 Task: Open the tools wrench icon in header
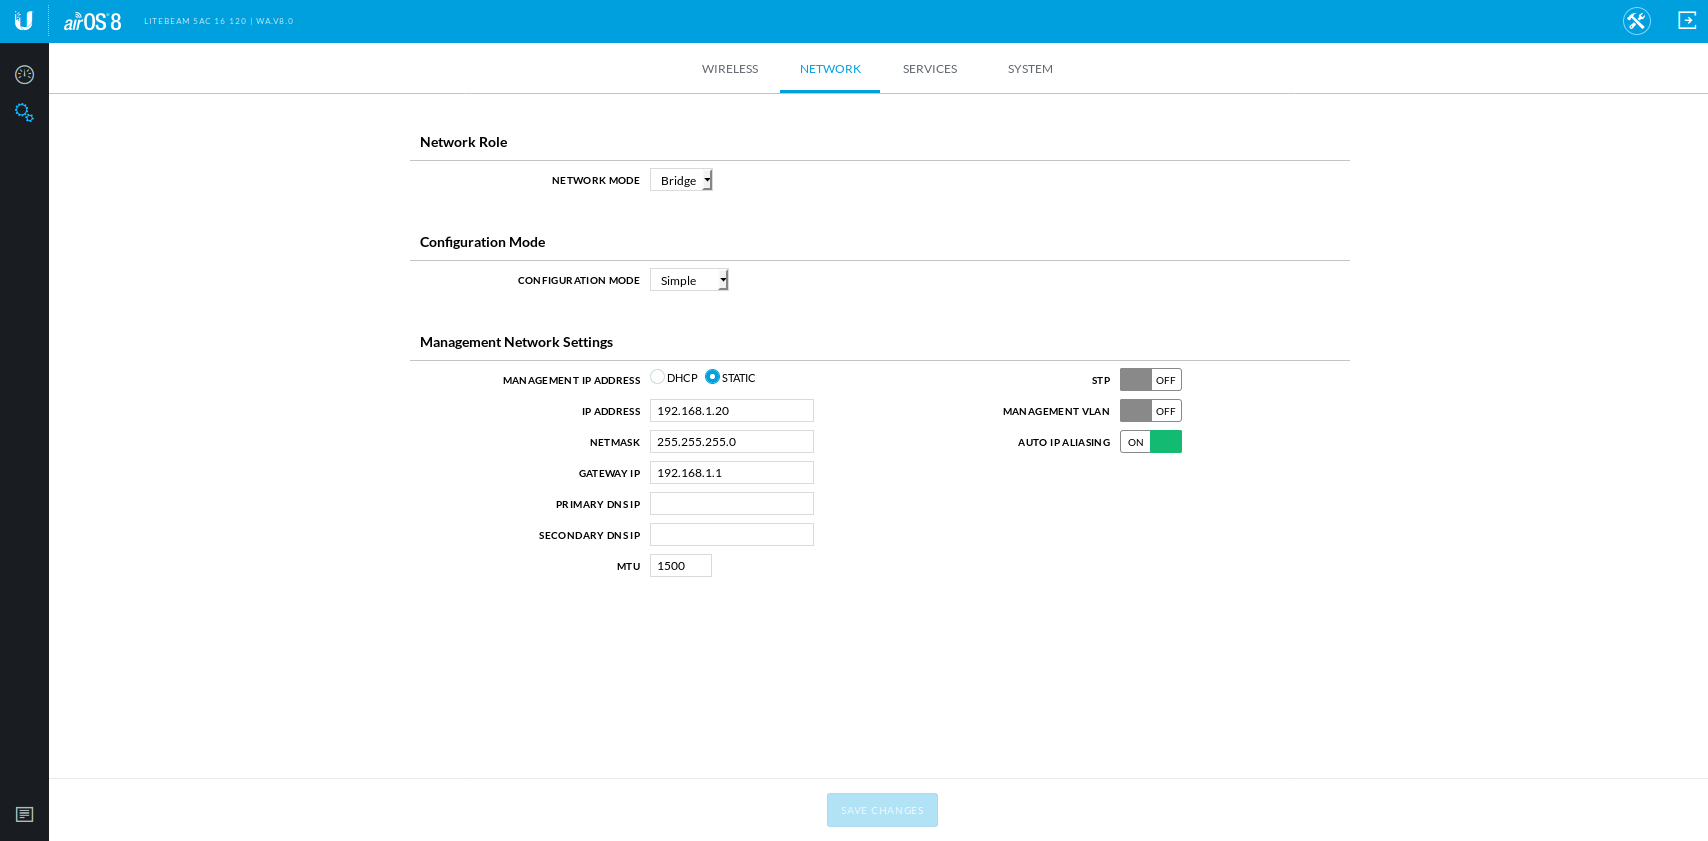point(1637,21)
